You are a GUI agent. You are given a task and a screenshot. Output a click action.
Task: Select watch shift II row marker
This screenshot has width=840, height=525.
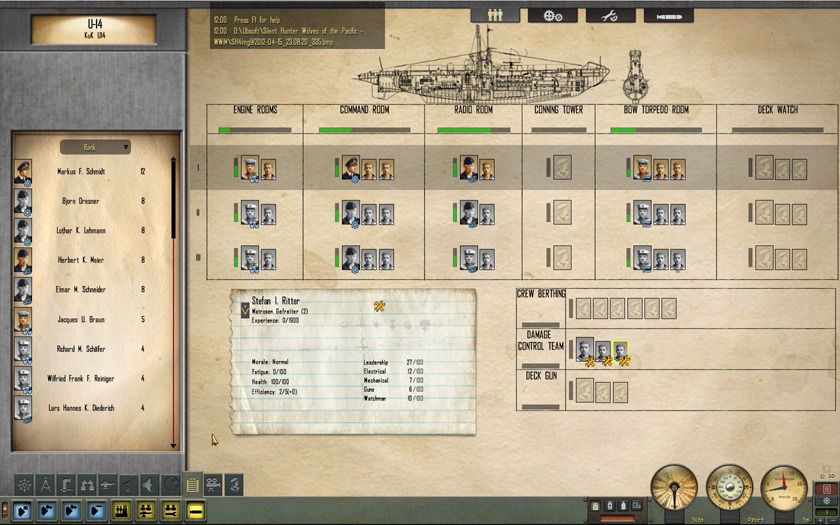pos(198,213)
